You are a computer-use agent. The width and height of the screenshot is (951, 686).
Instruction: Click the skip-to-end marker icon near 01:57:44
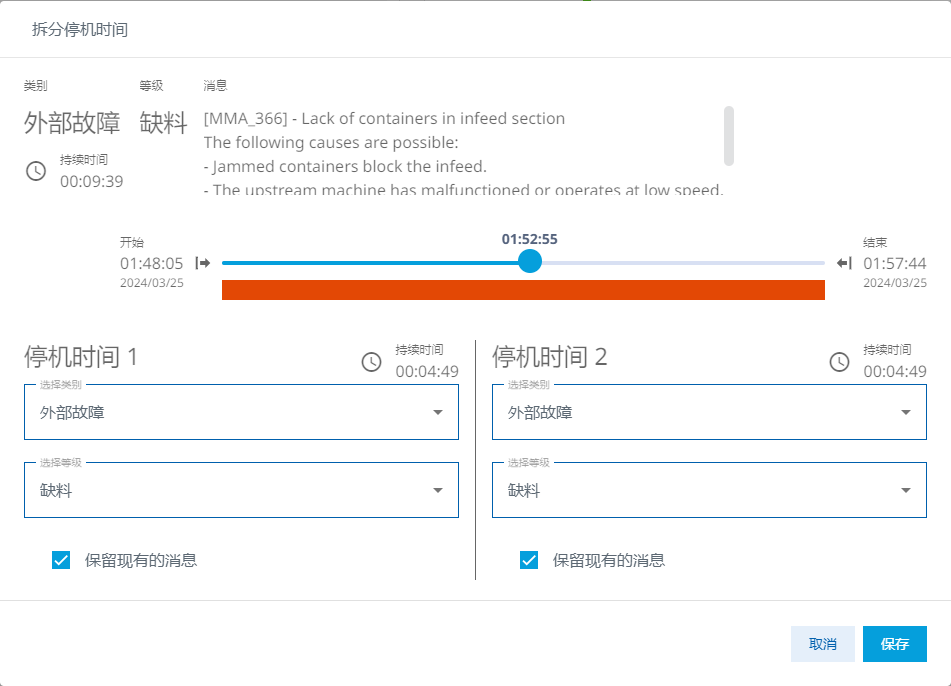pos(843,263)
